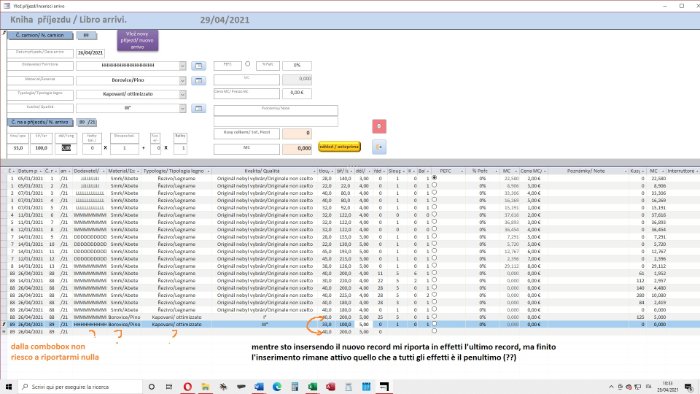
Task: Open the supplier lookup form icon
Action: tap(199, 66)
